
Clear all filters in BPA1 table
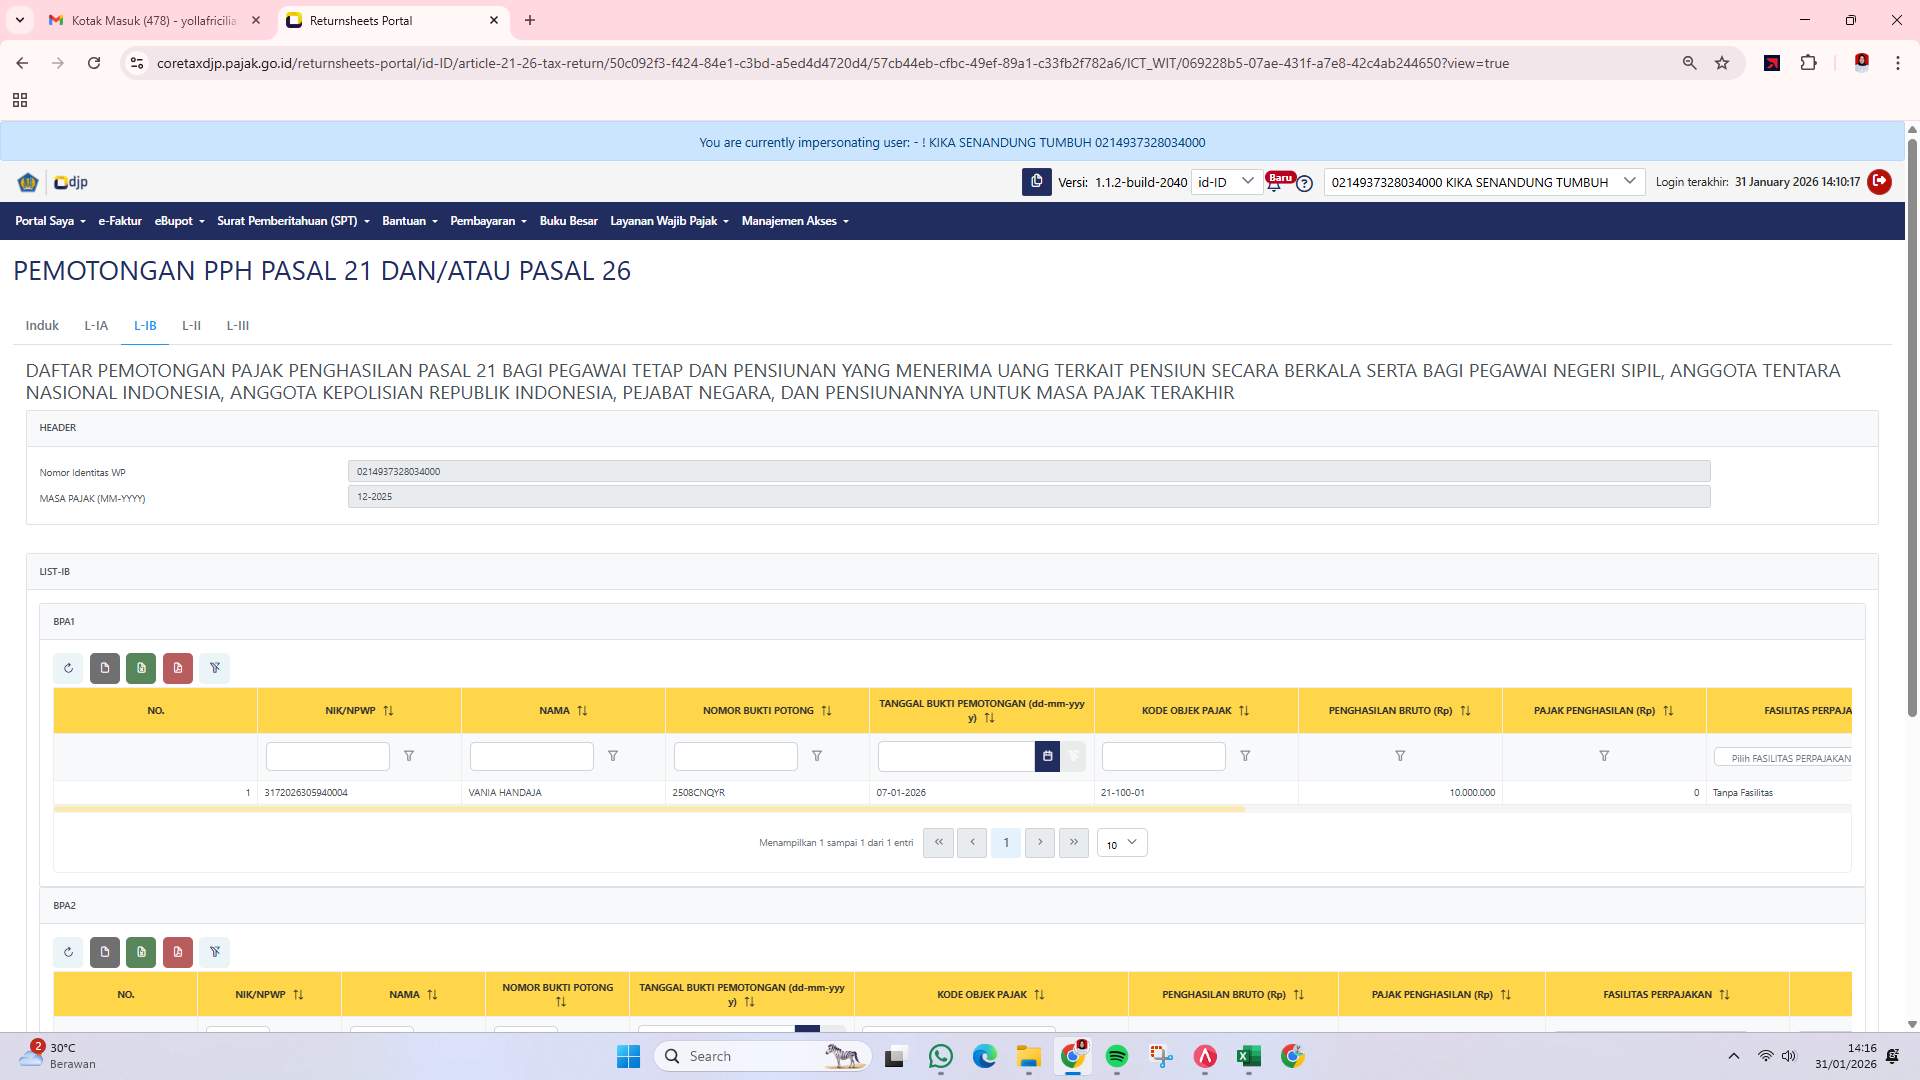[214, 668]
